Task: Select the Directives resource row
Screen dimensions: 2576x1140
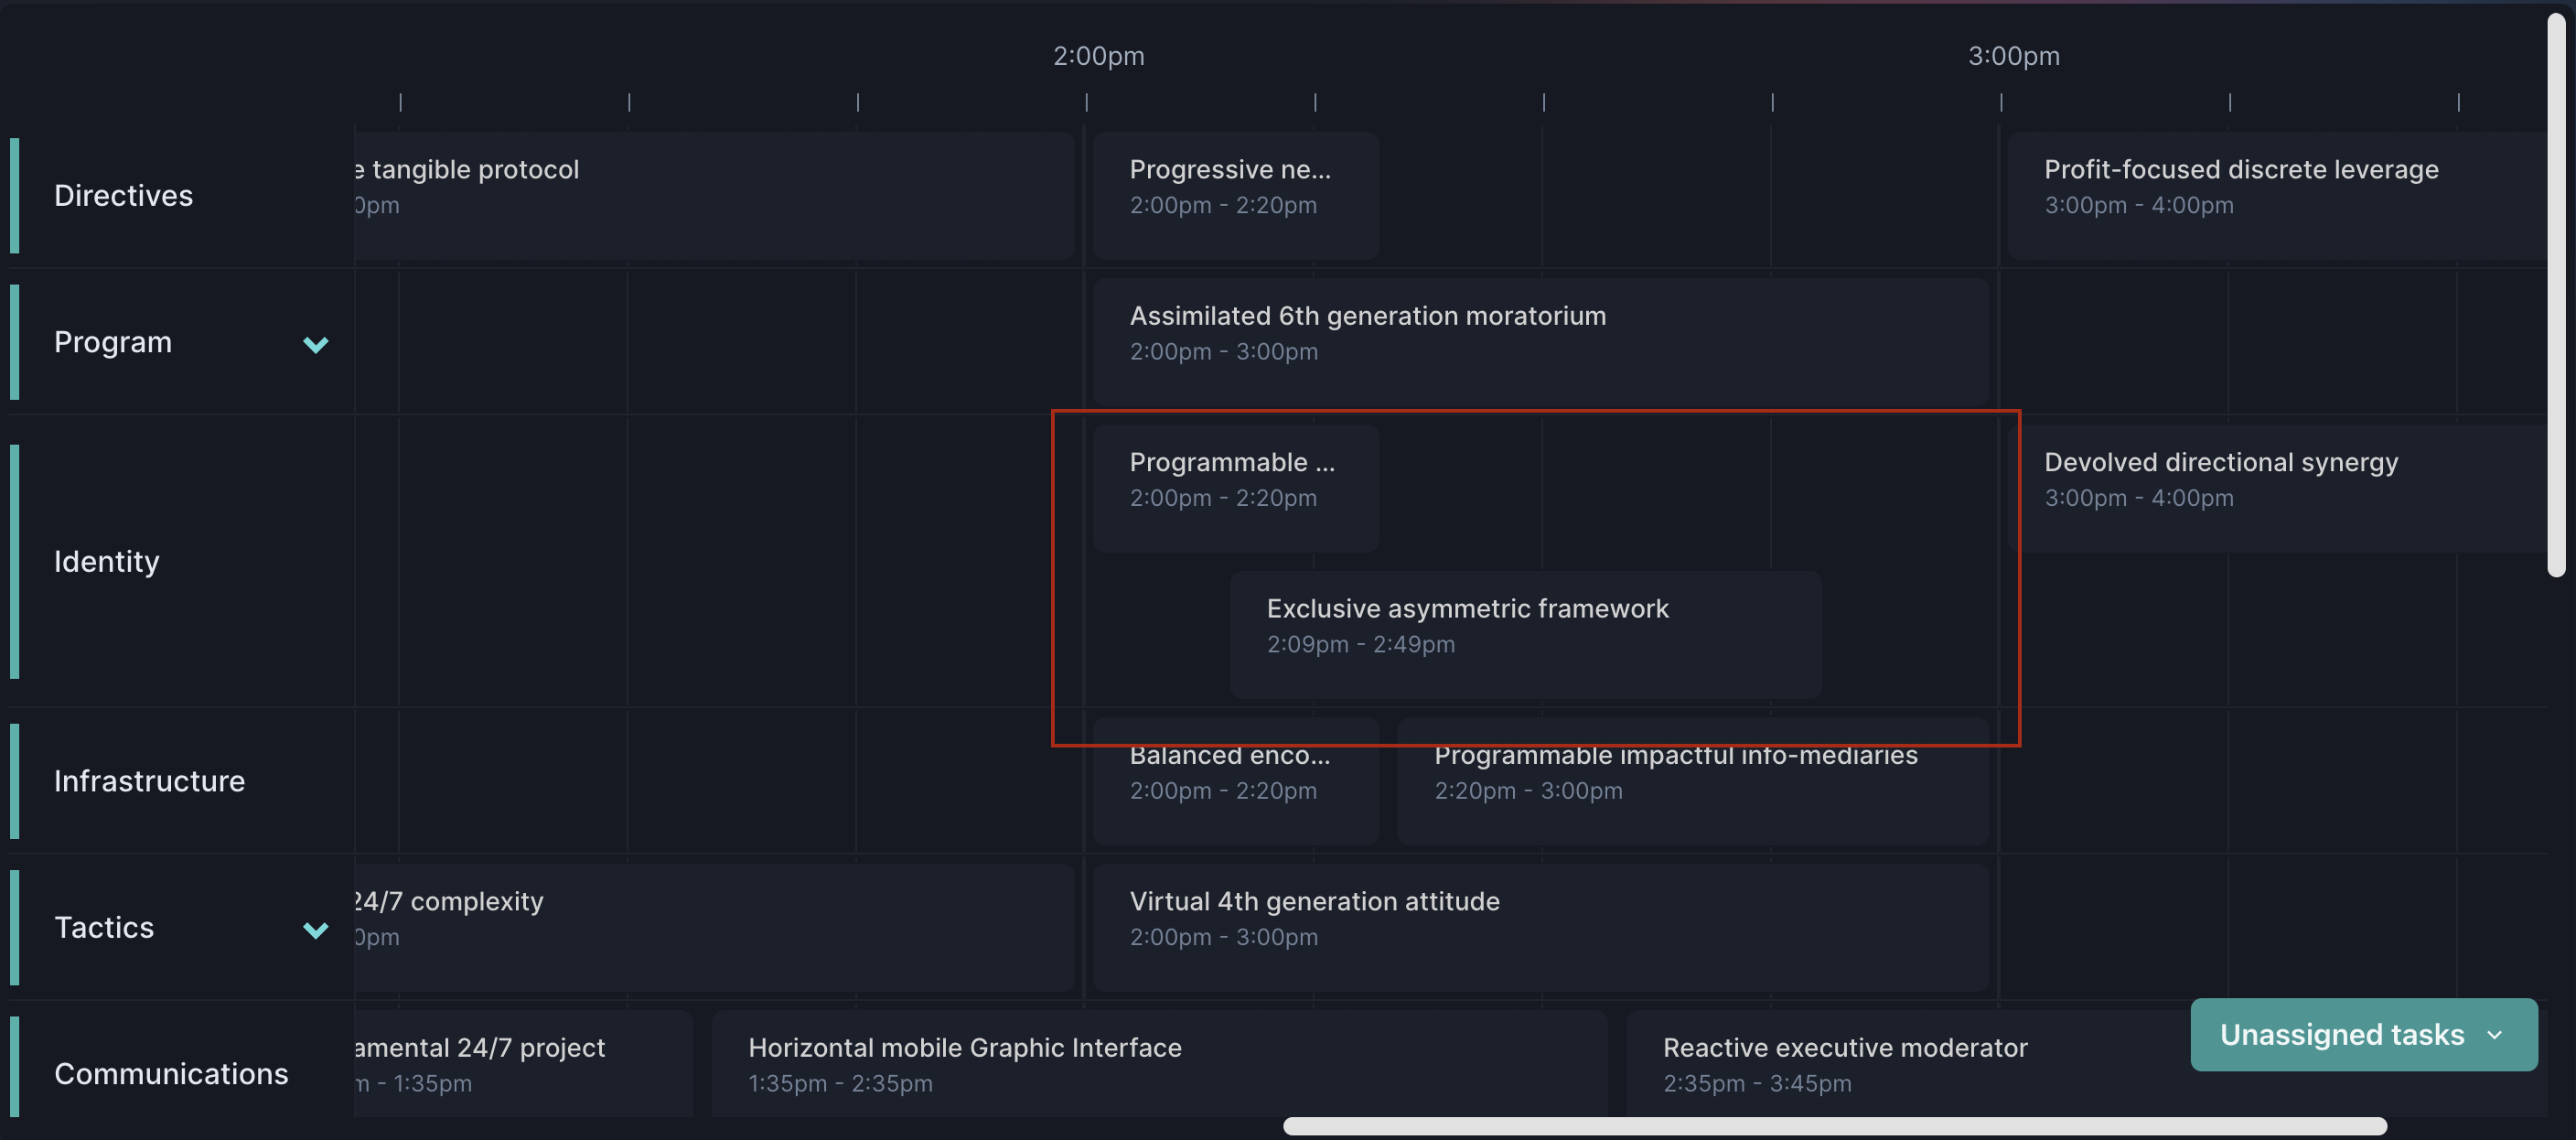Action: tap(123, 195)
